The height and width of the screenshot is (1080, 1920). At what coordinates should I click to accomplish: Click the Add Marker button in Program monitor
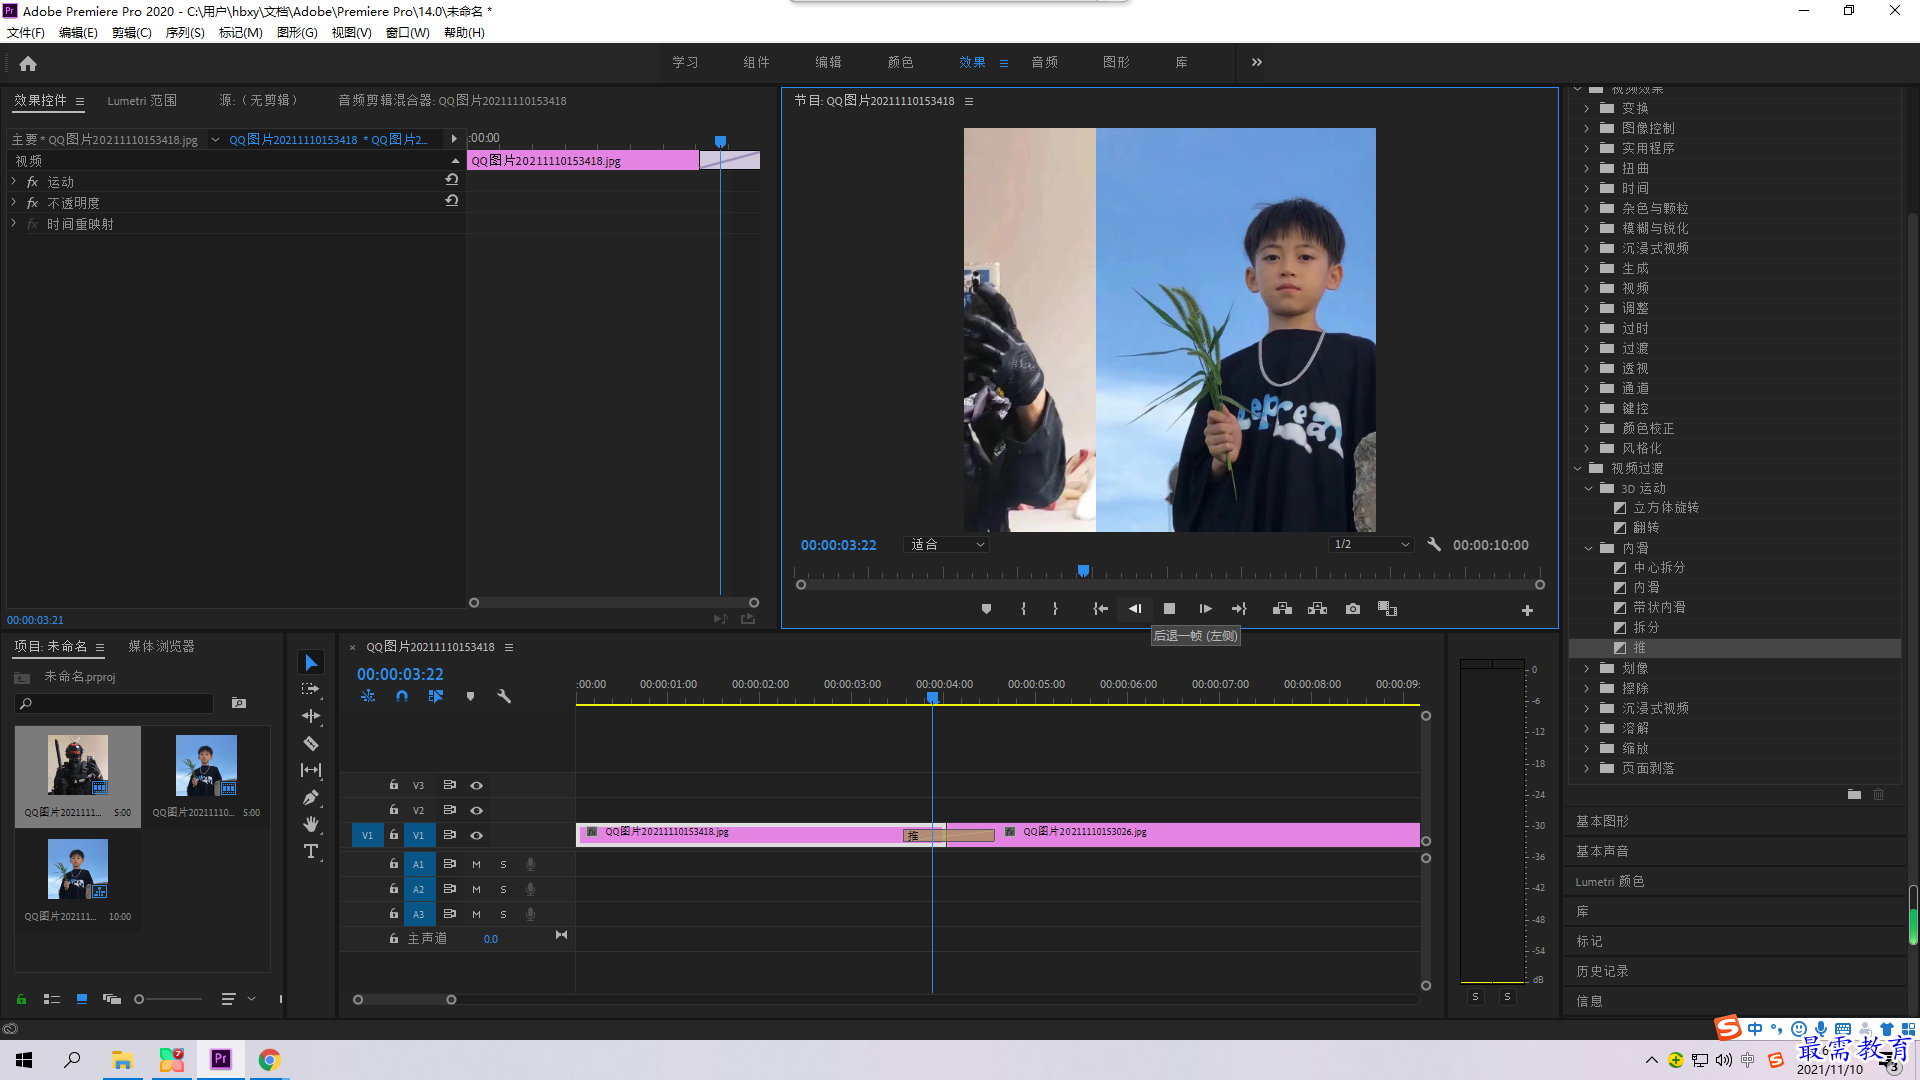click(x=986, y=609)
